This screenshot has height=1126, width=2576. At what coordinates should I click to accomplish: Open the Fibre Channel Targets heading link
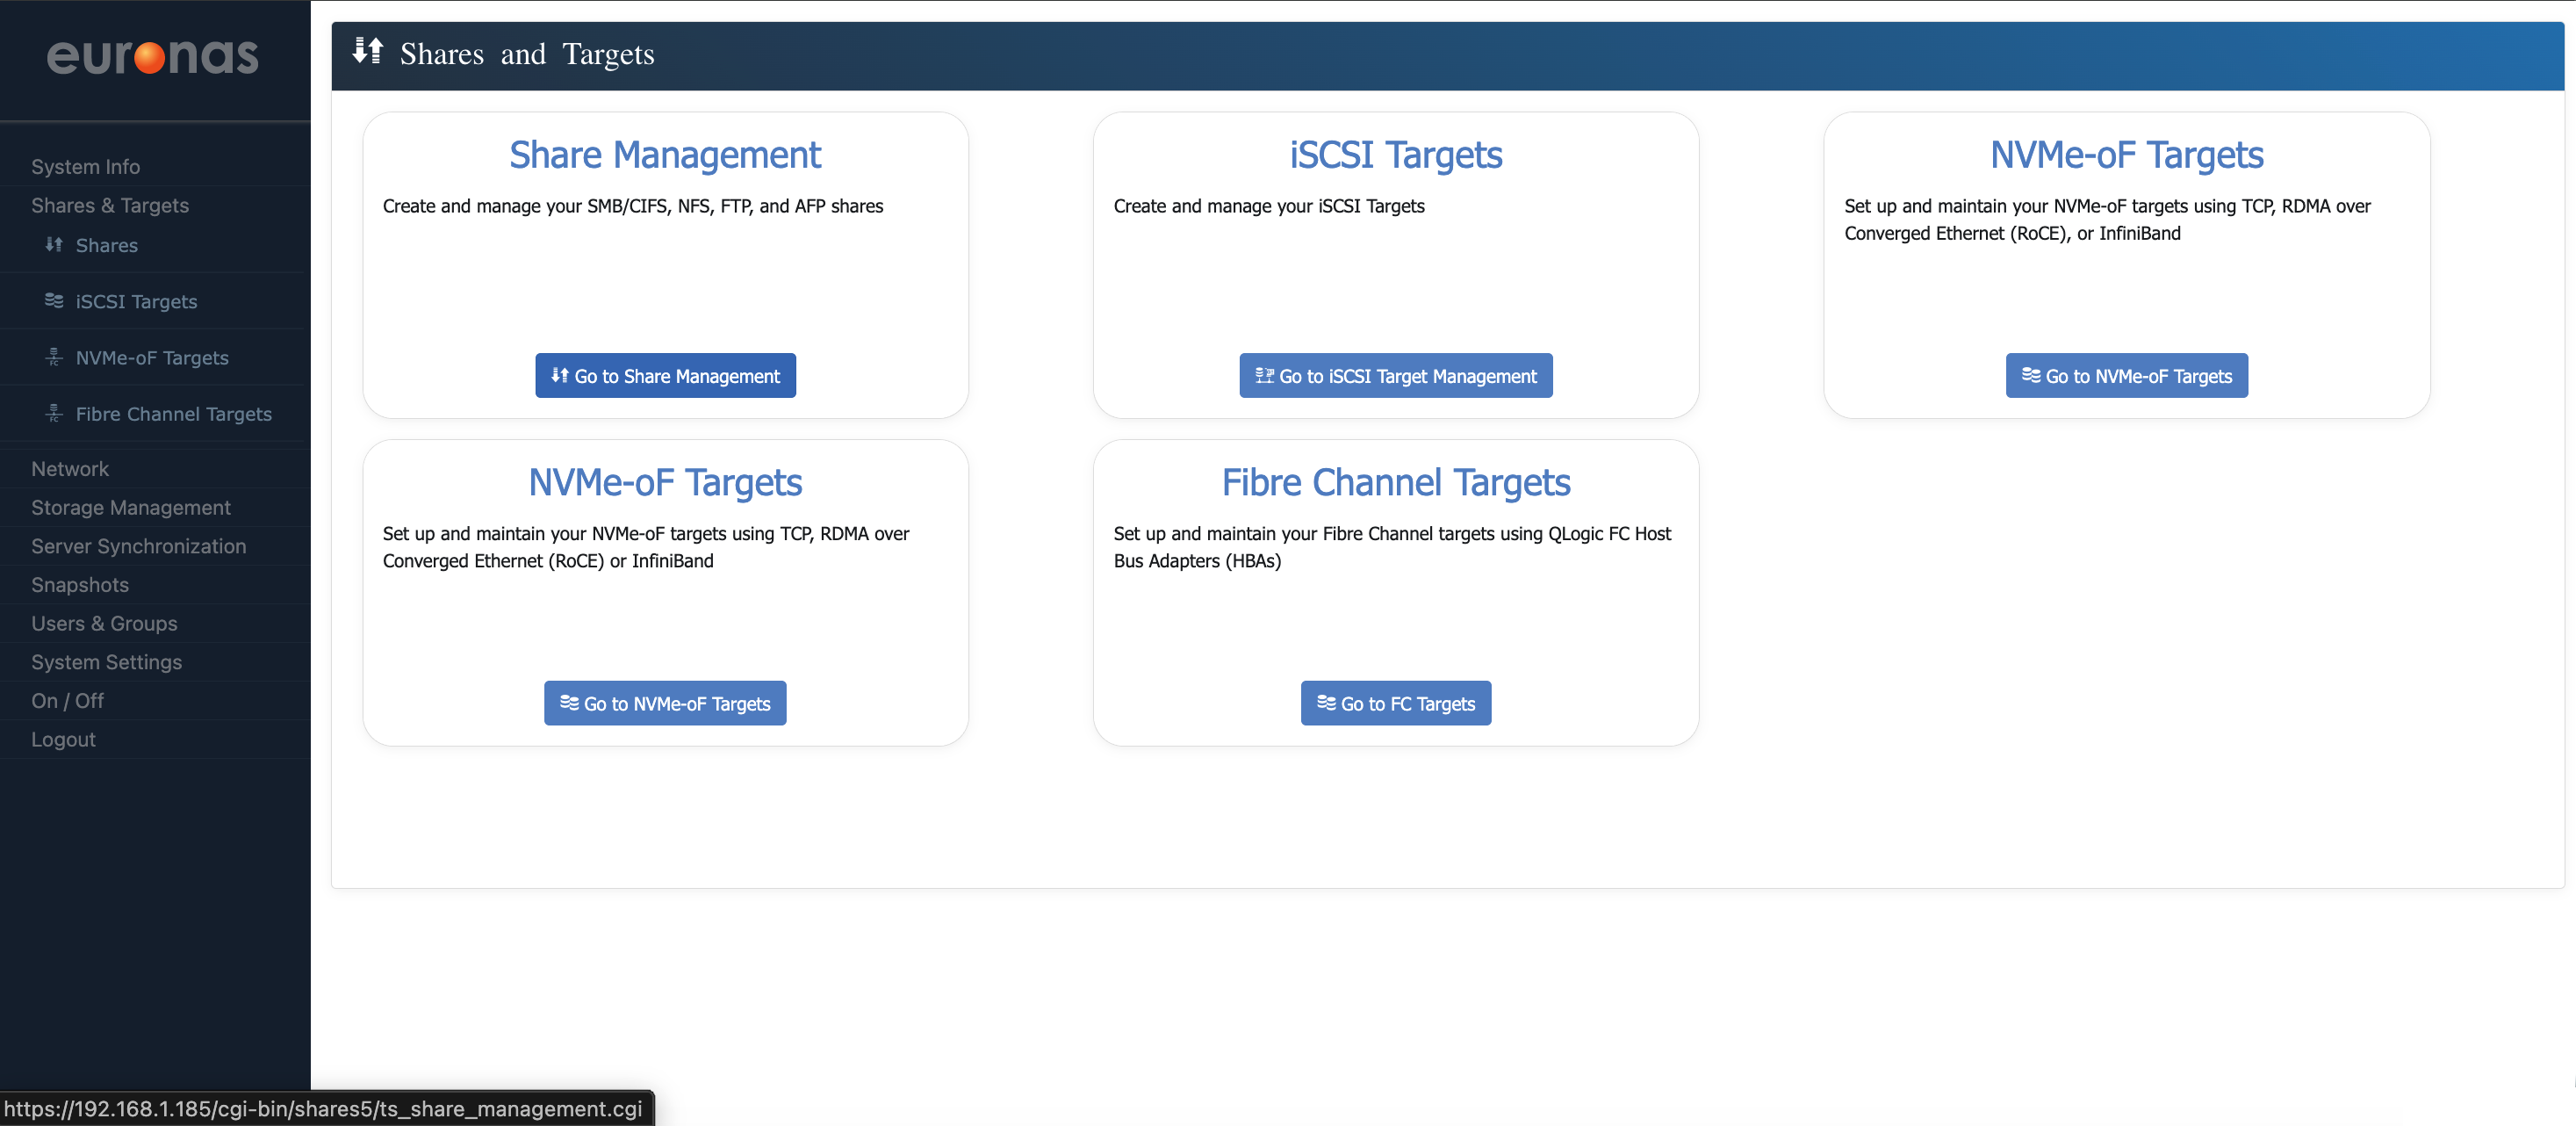[x=1395, y=483]
